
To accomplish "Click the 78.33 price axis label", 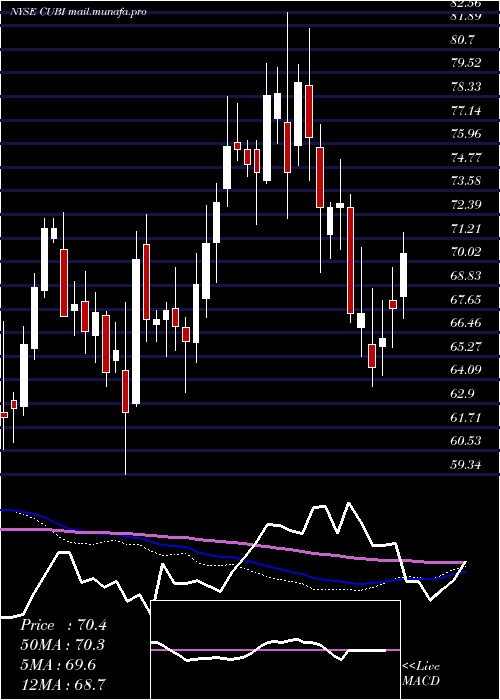I will pos(466,87).
